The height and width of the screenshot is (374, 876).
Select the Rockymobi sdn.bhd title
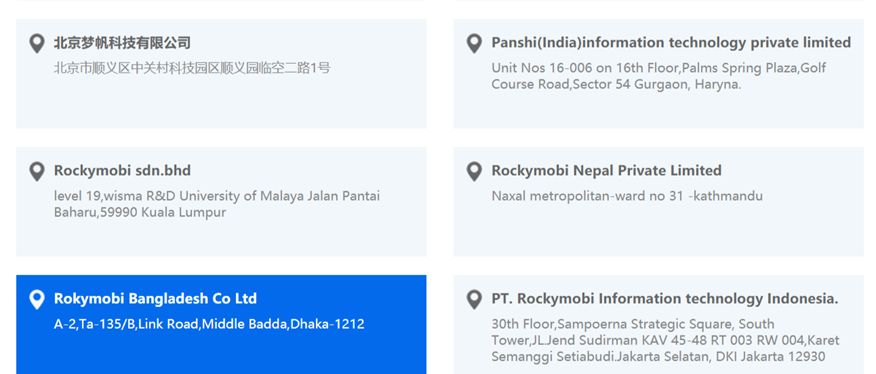pos(122,171)
